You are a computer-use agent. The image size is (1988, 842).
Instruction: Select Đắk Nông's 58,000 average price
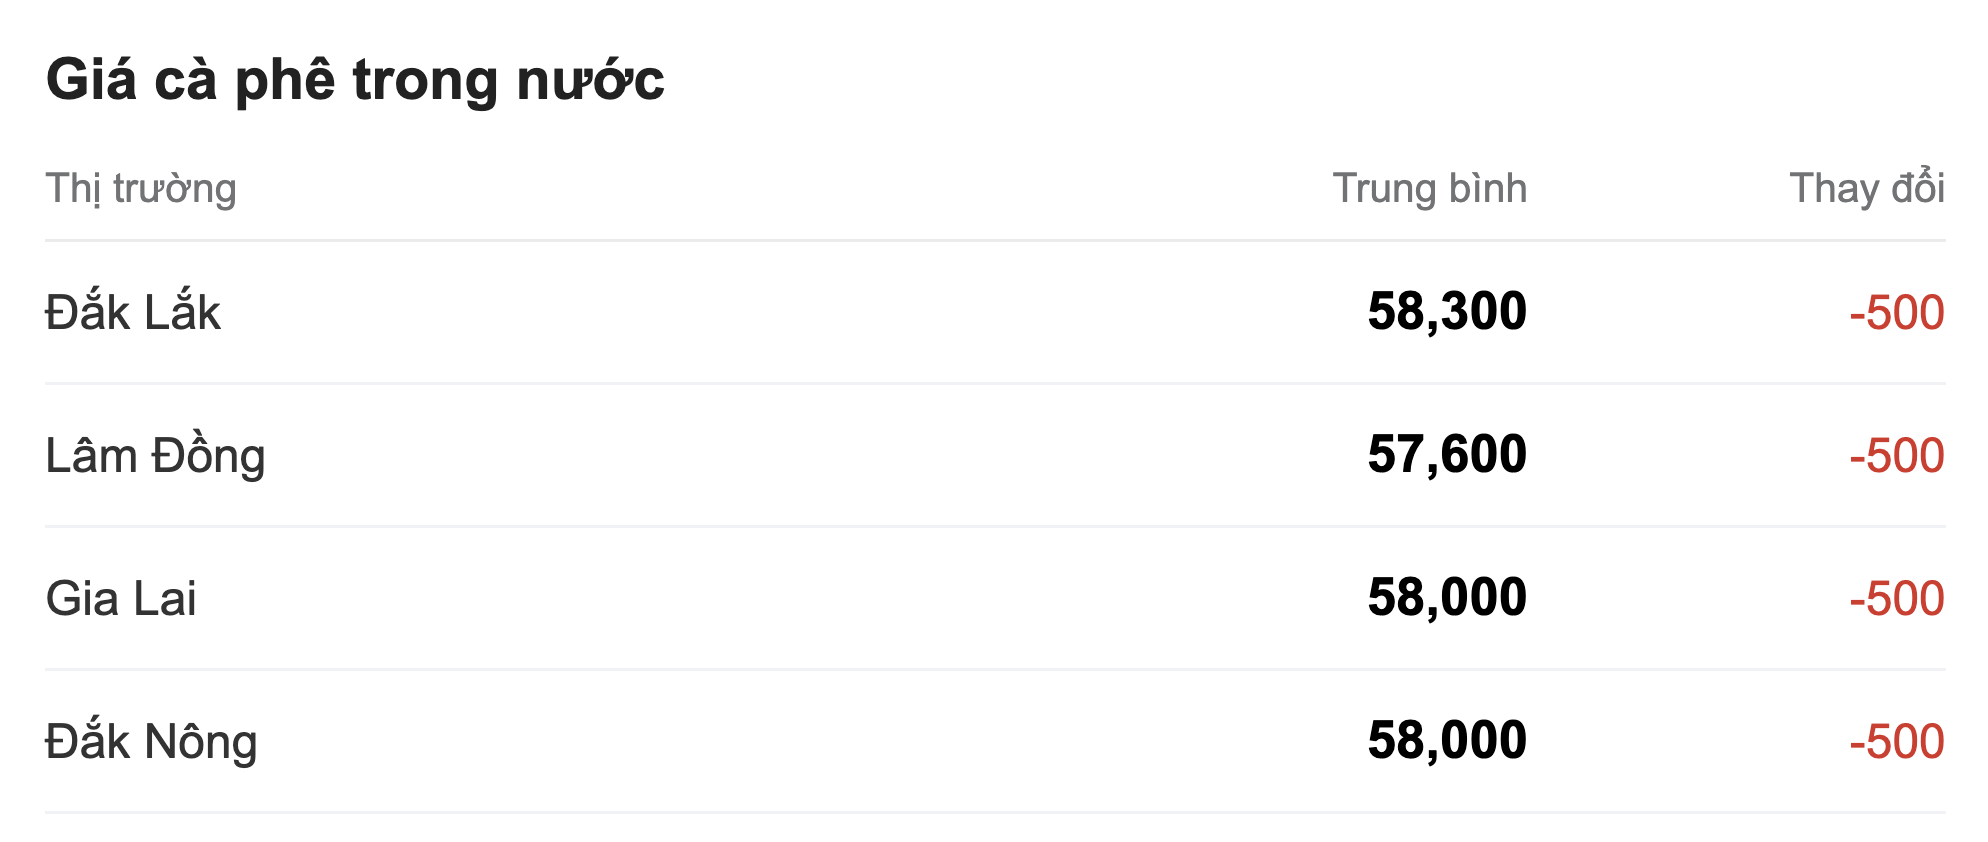point(1446,741)
